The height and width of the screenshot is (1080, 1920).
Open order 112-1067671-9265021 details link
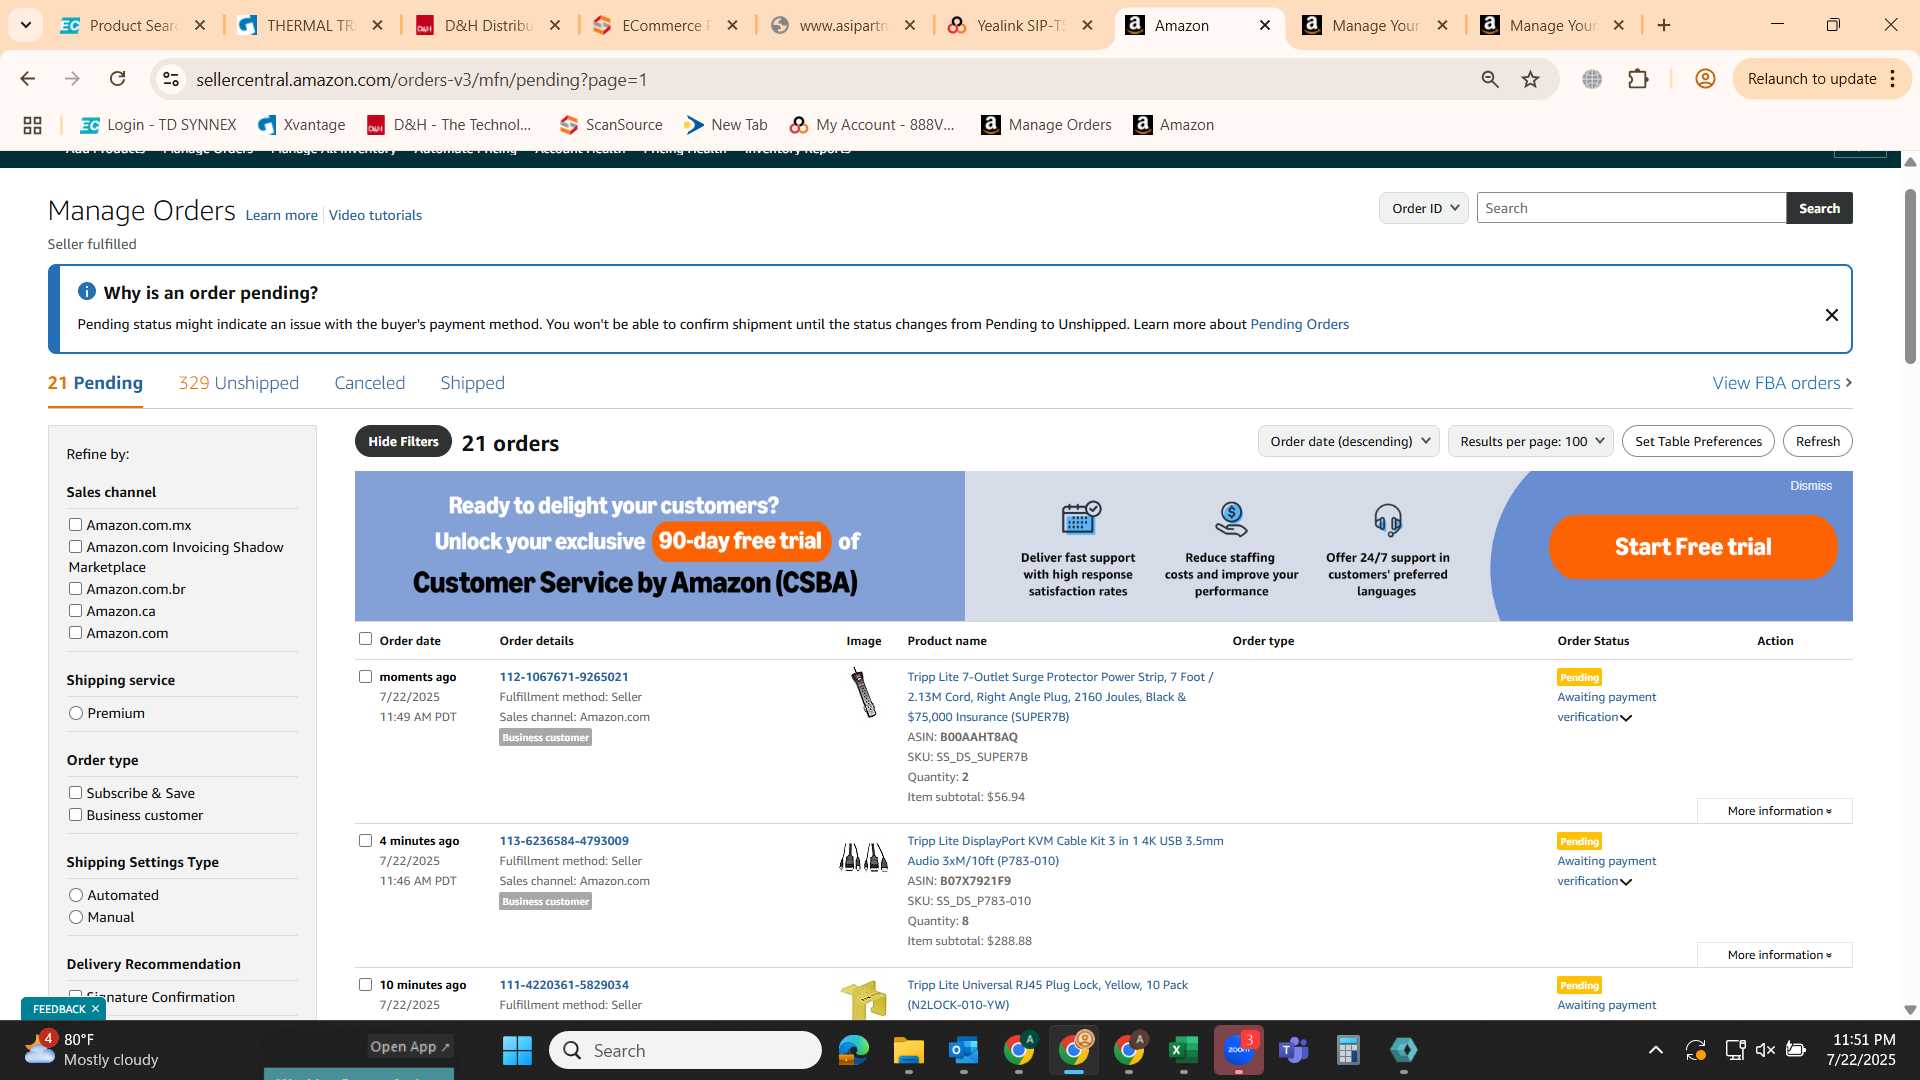tap(564, 677)
